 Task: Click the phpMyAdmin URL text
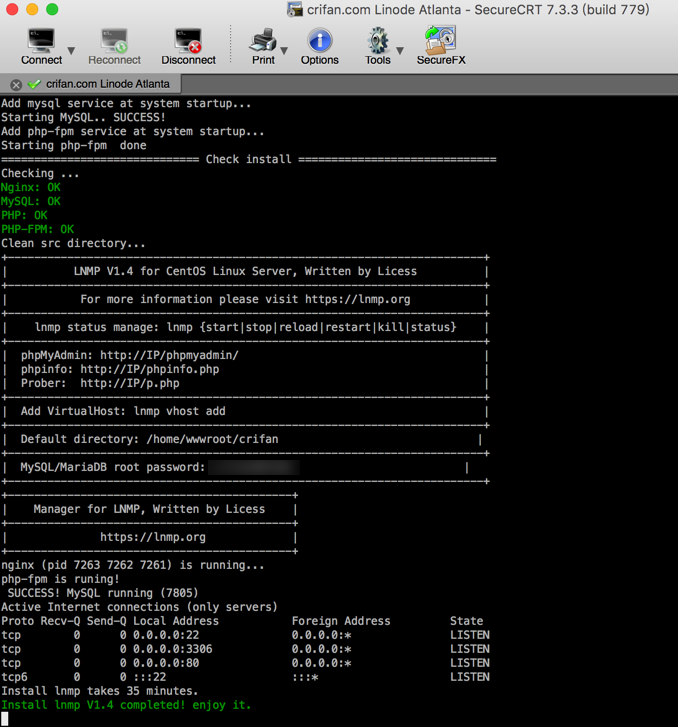[169, 355]
